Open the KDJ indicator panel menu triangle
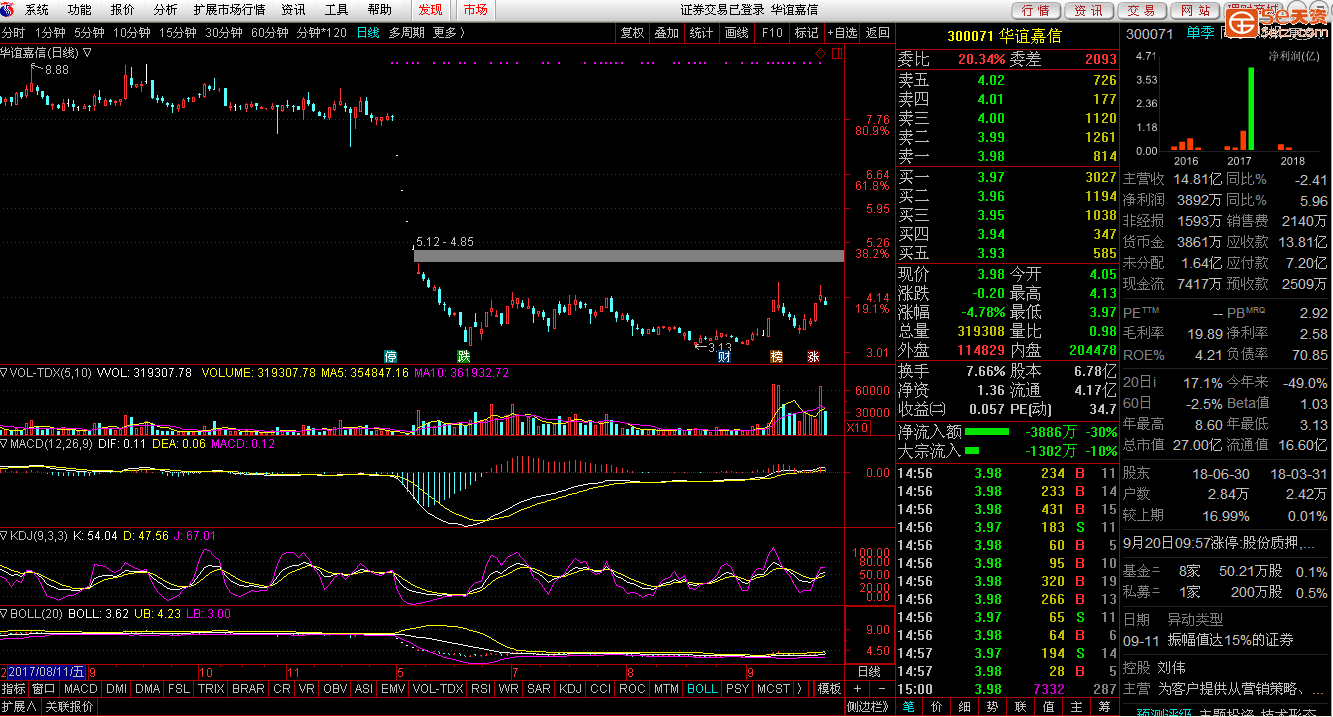Image resolution: width=1333 pixels, height=717 pixels. tap(4, 535)
